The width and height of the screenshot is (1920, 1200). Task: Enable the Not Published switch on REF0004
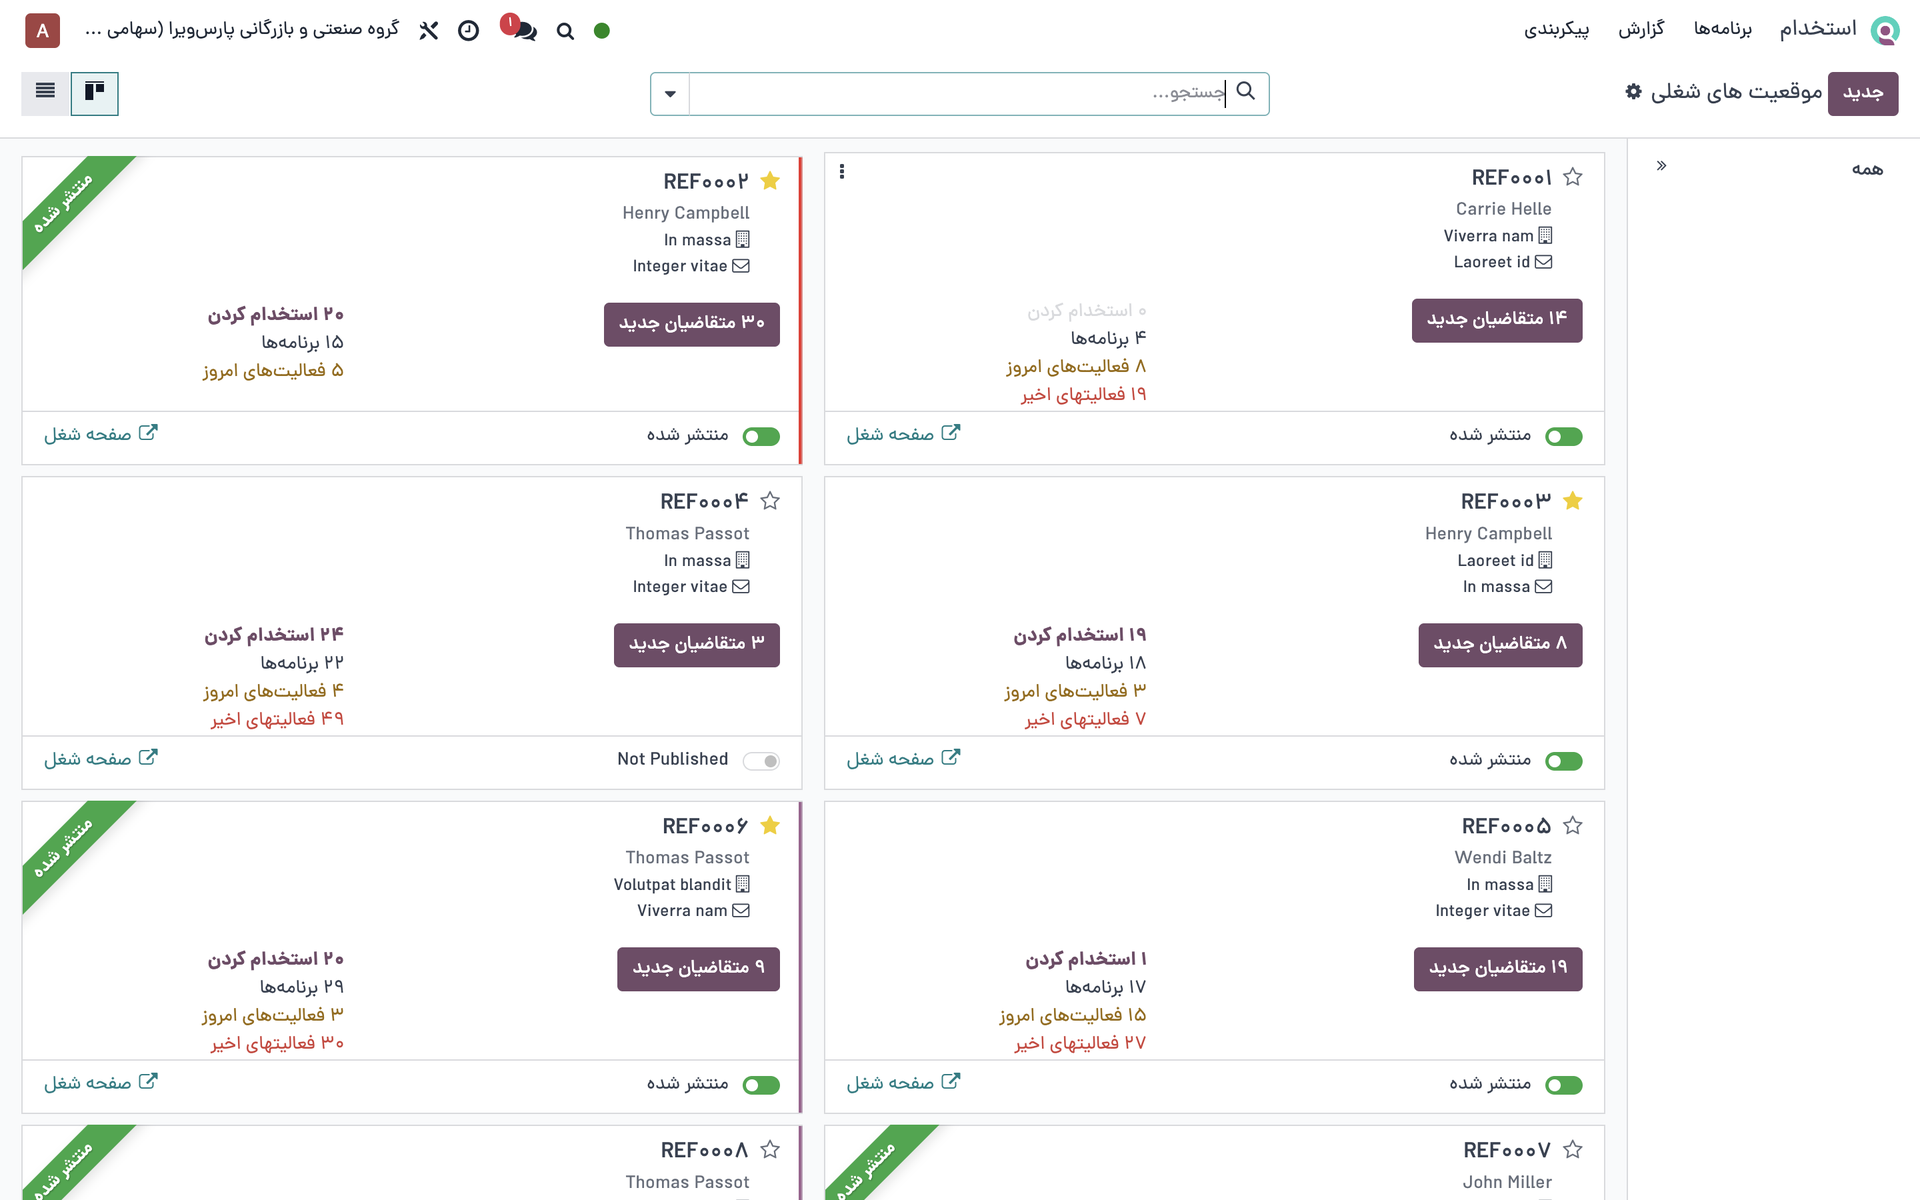tap(761, 762)
